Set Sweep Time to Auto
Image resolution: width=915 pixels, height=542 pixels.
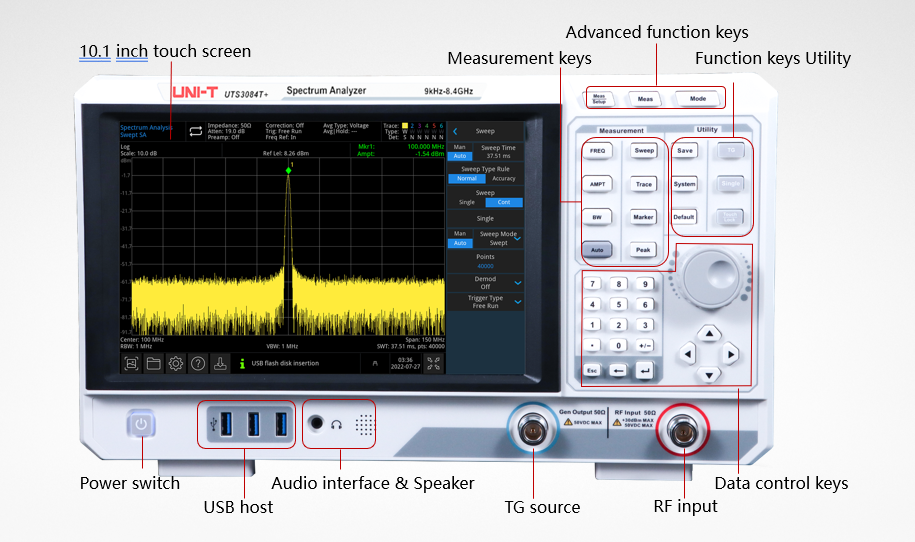click(x=460, y=156)
